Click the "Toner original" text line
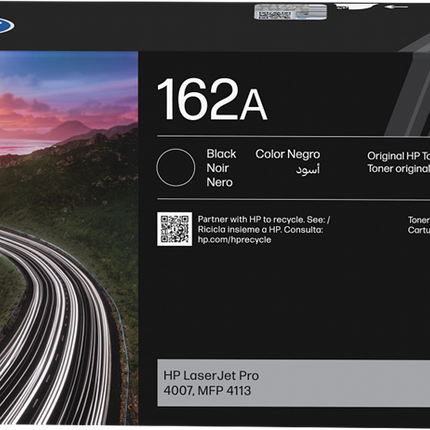Screen dimensions: 430x430 point(399,169)
